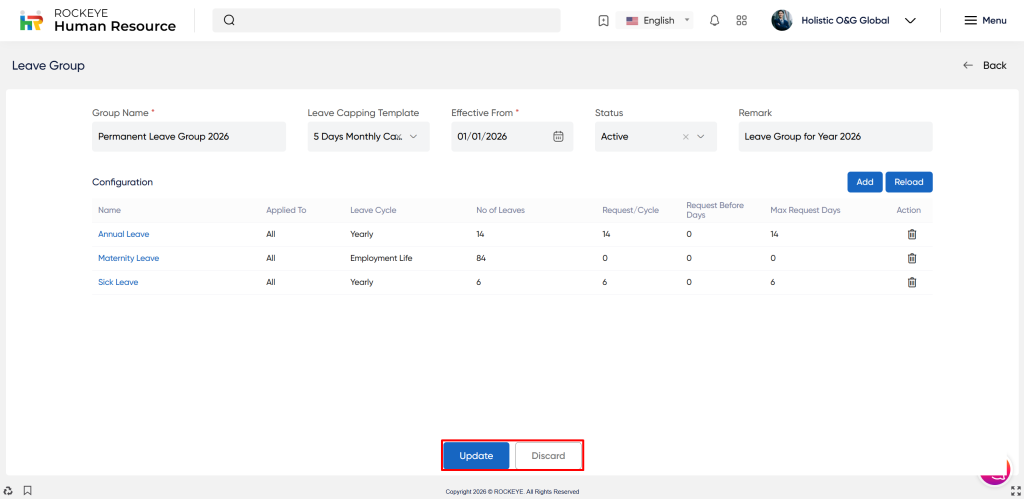The width and height of the screenshot is (1024, 499).
Task: Open the English language selector
Action: pos(657,20)
